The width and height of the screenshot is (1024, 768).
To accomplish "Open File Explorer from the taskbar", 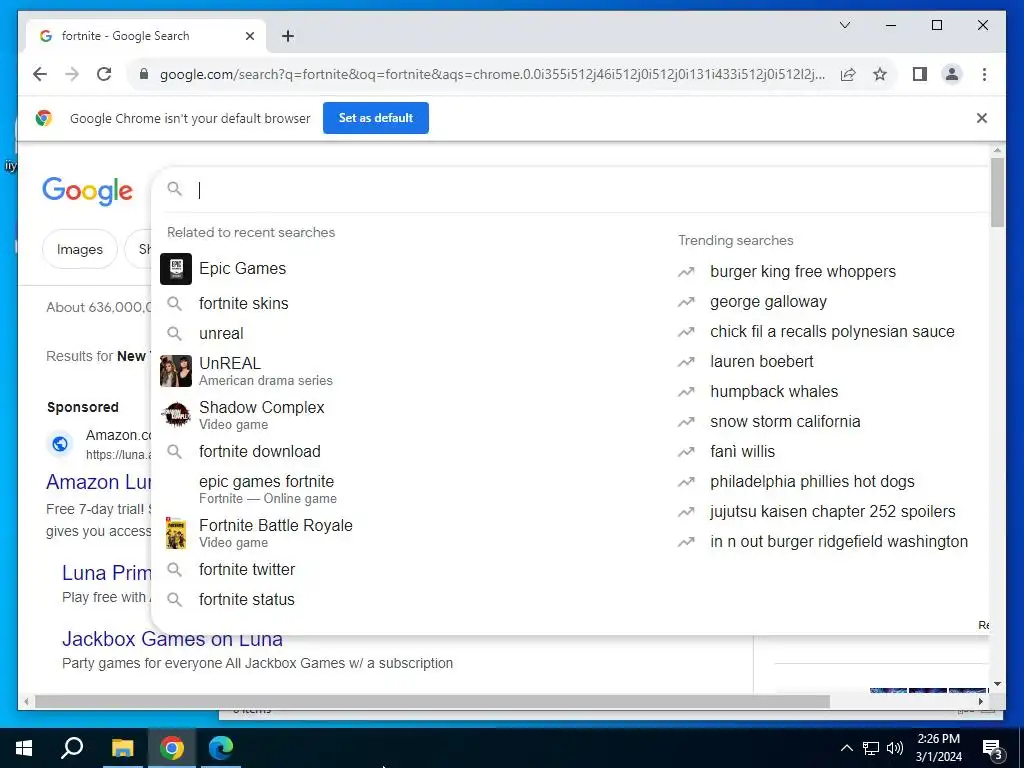I will tap(122, 748).
